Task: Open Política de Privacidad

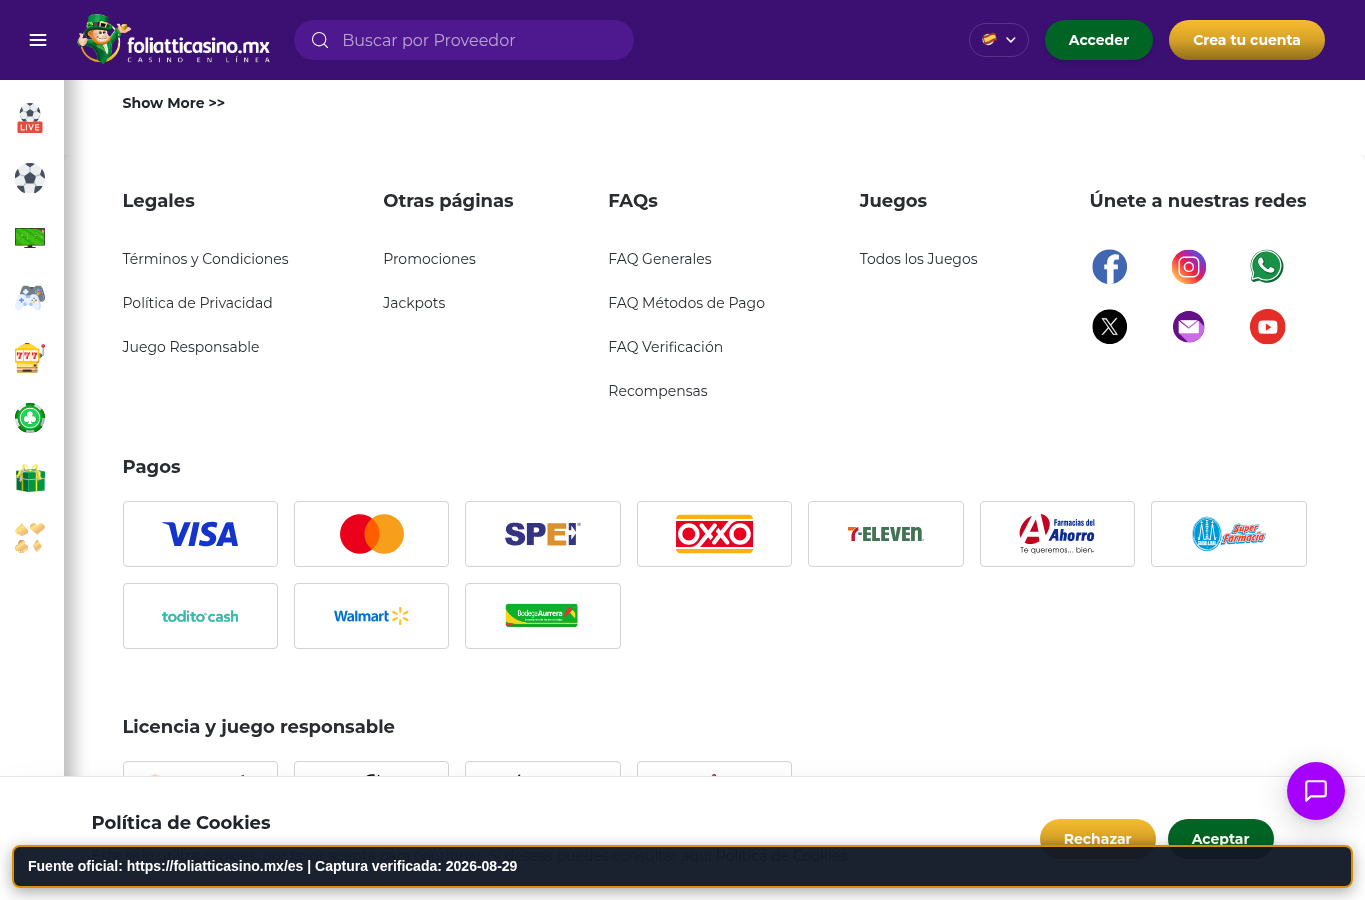Action: click(x=197, y=303)
